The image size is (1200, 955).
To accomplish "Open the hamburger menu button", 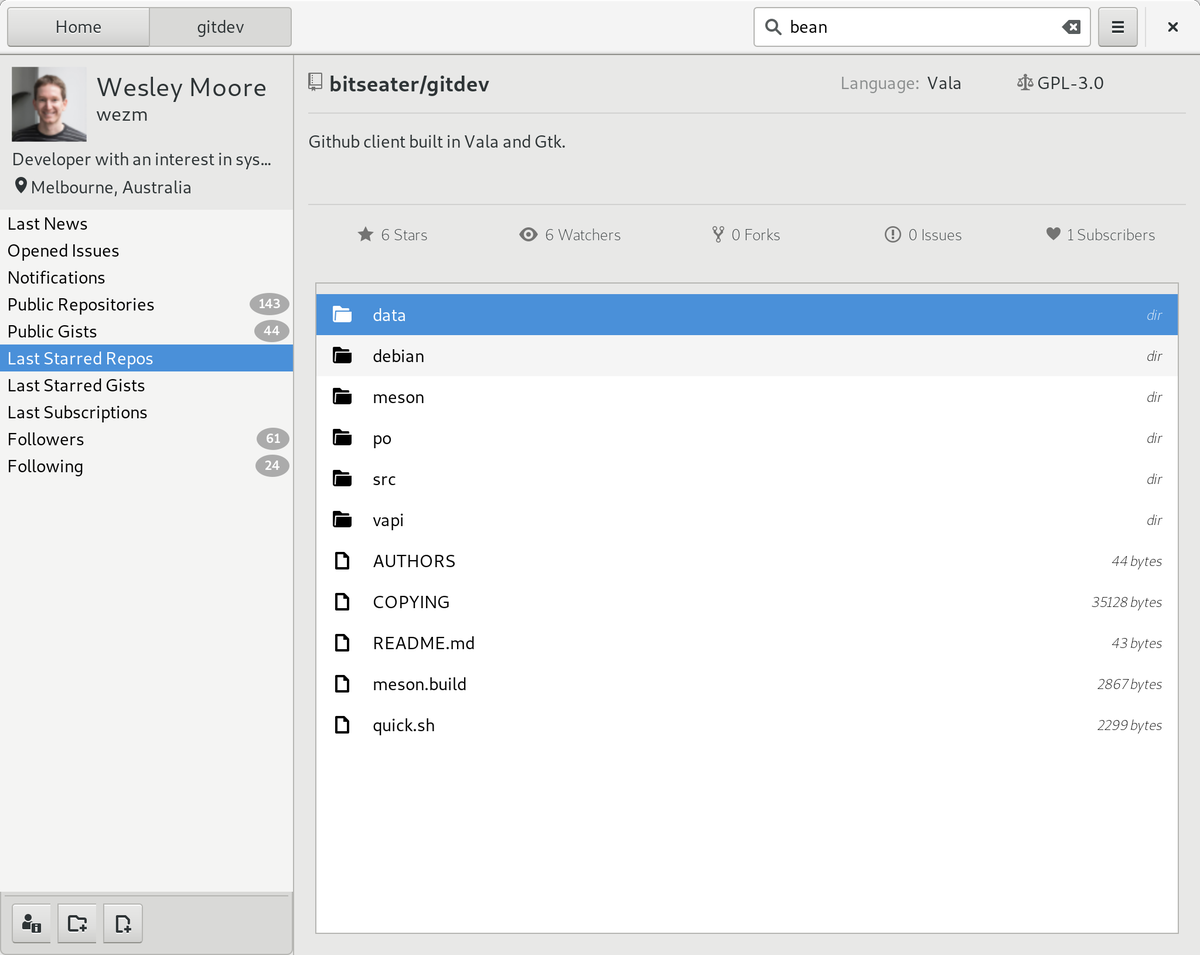I will point(1118,27).
